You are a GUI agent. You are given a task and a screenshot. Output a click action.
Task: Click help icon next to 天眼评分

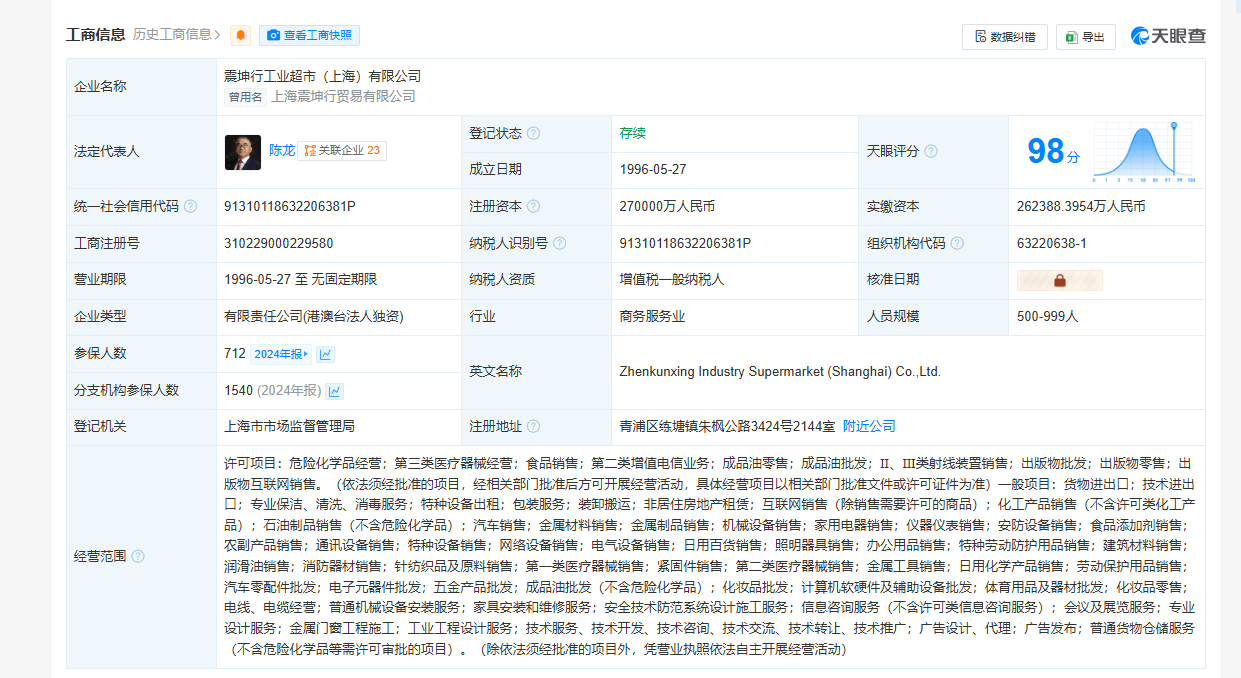[931, 152]
